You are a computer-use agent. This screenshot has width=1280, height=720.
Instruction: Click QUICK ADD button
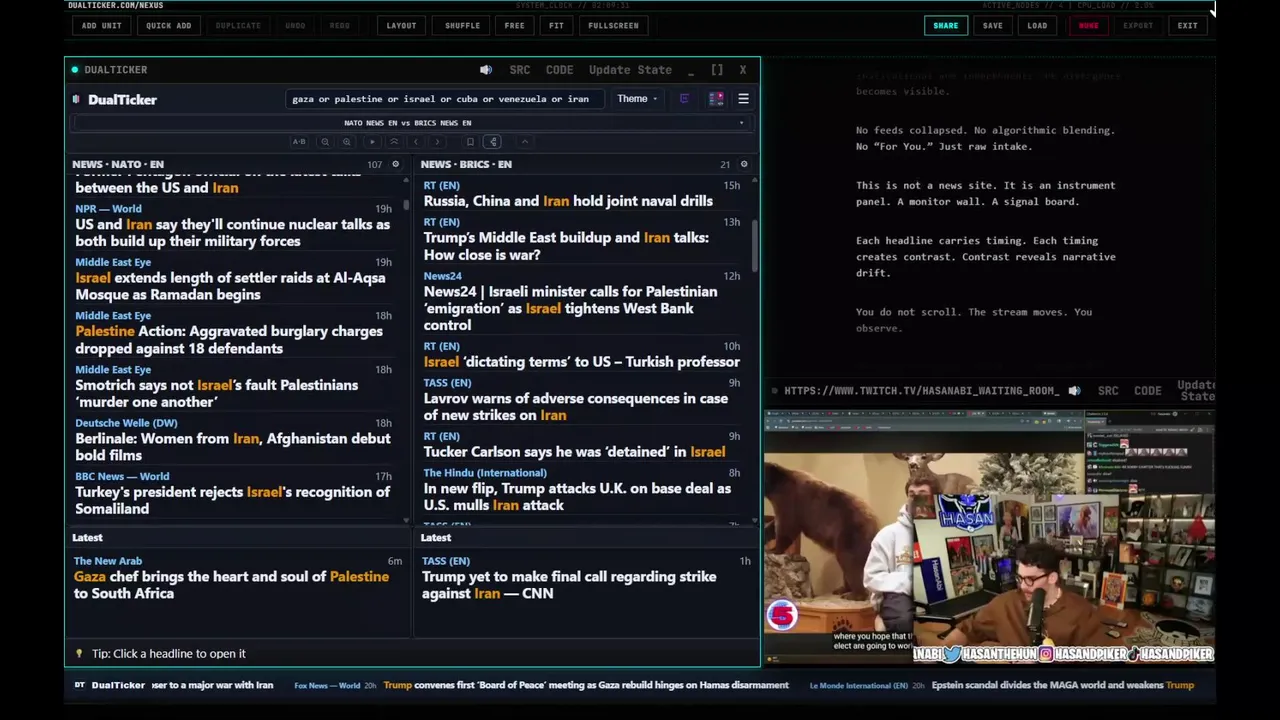point(168,25)
